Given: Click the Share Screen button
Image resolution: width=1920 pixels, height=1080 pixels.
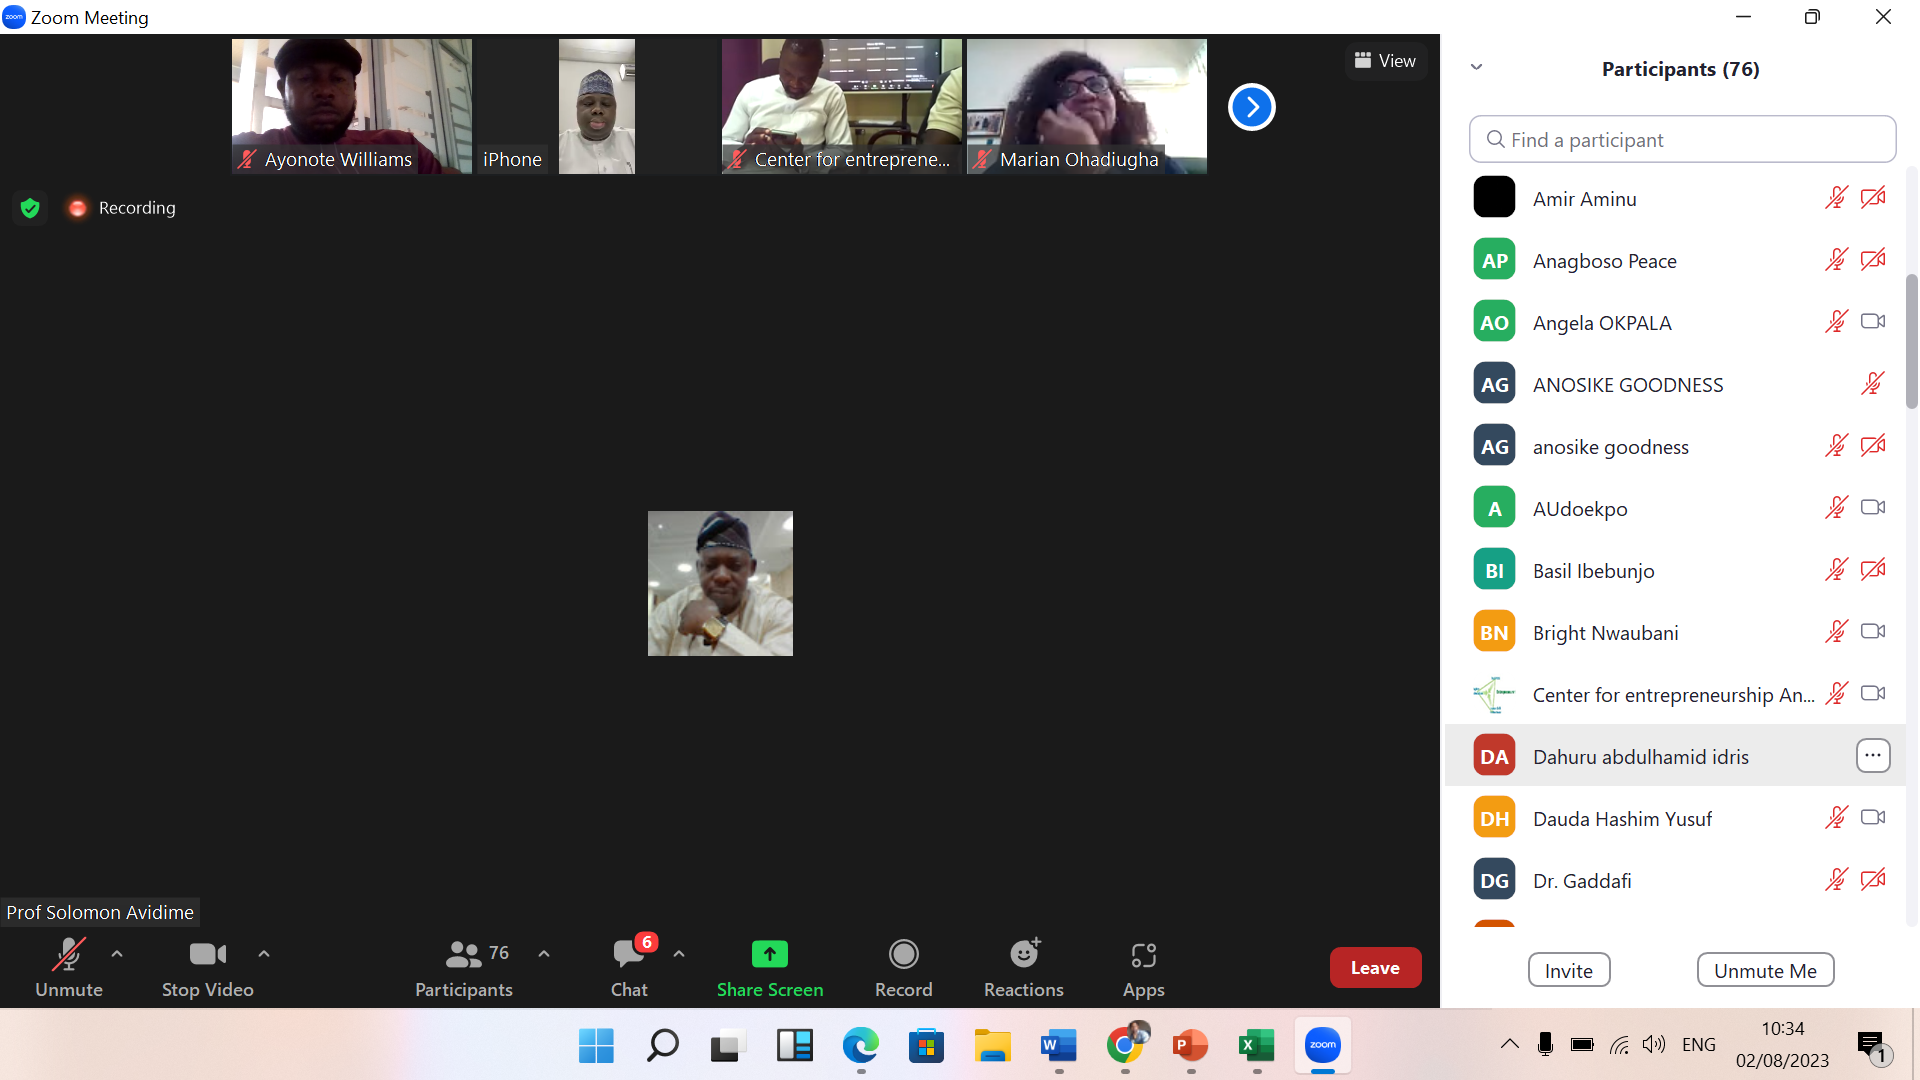Looking at the screenshot, I should [770, 967].
